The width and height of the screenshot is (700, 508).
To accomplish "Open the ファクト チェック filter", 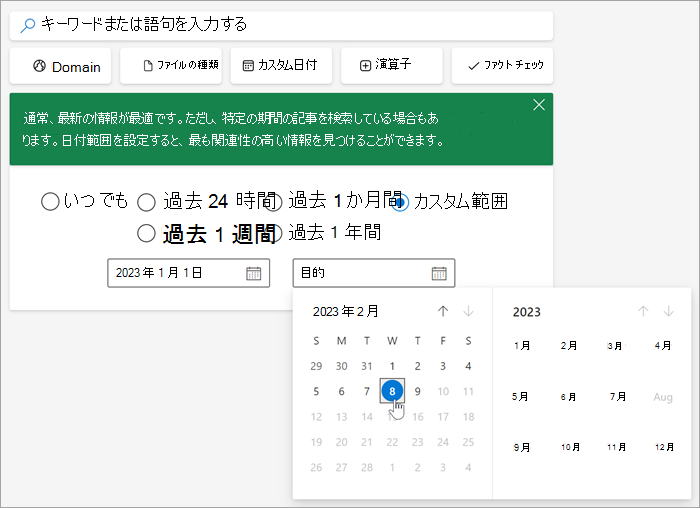I will tap(502, 66).
